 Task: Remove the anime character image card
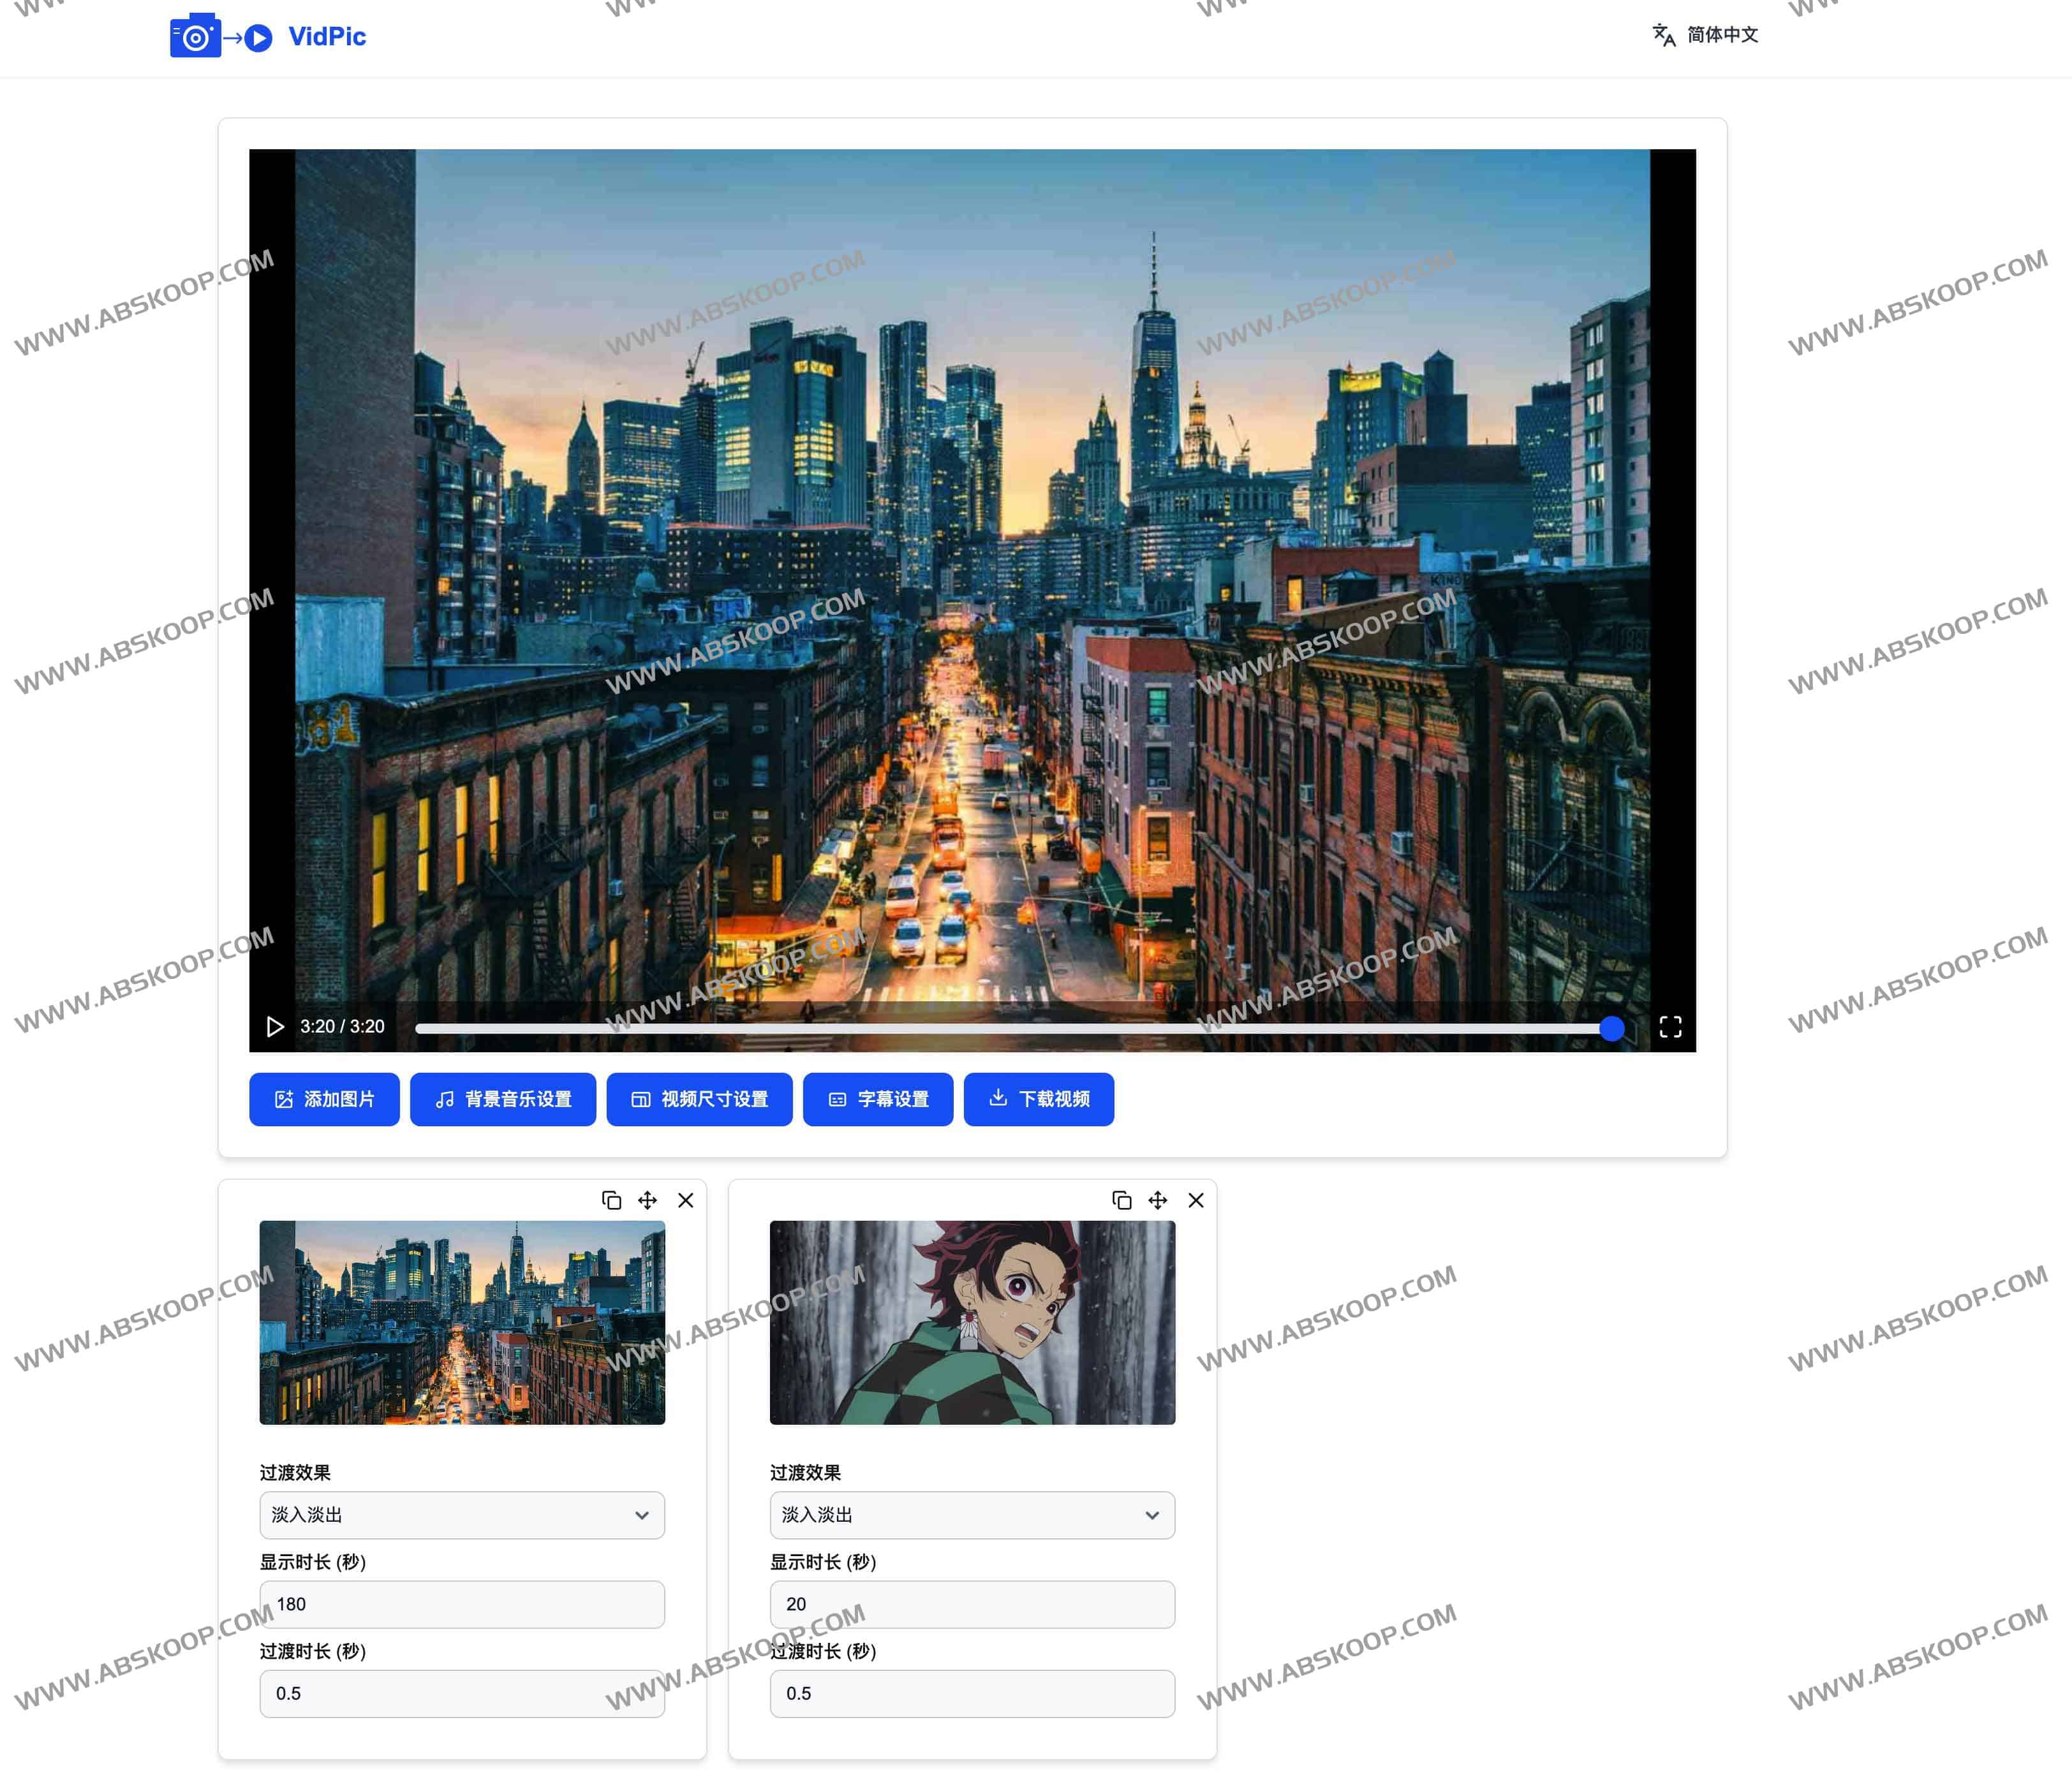pyautogui.click(x=1196, y=1200)
